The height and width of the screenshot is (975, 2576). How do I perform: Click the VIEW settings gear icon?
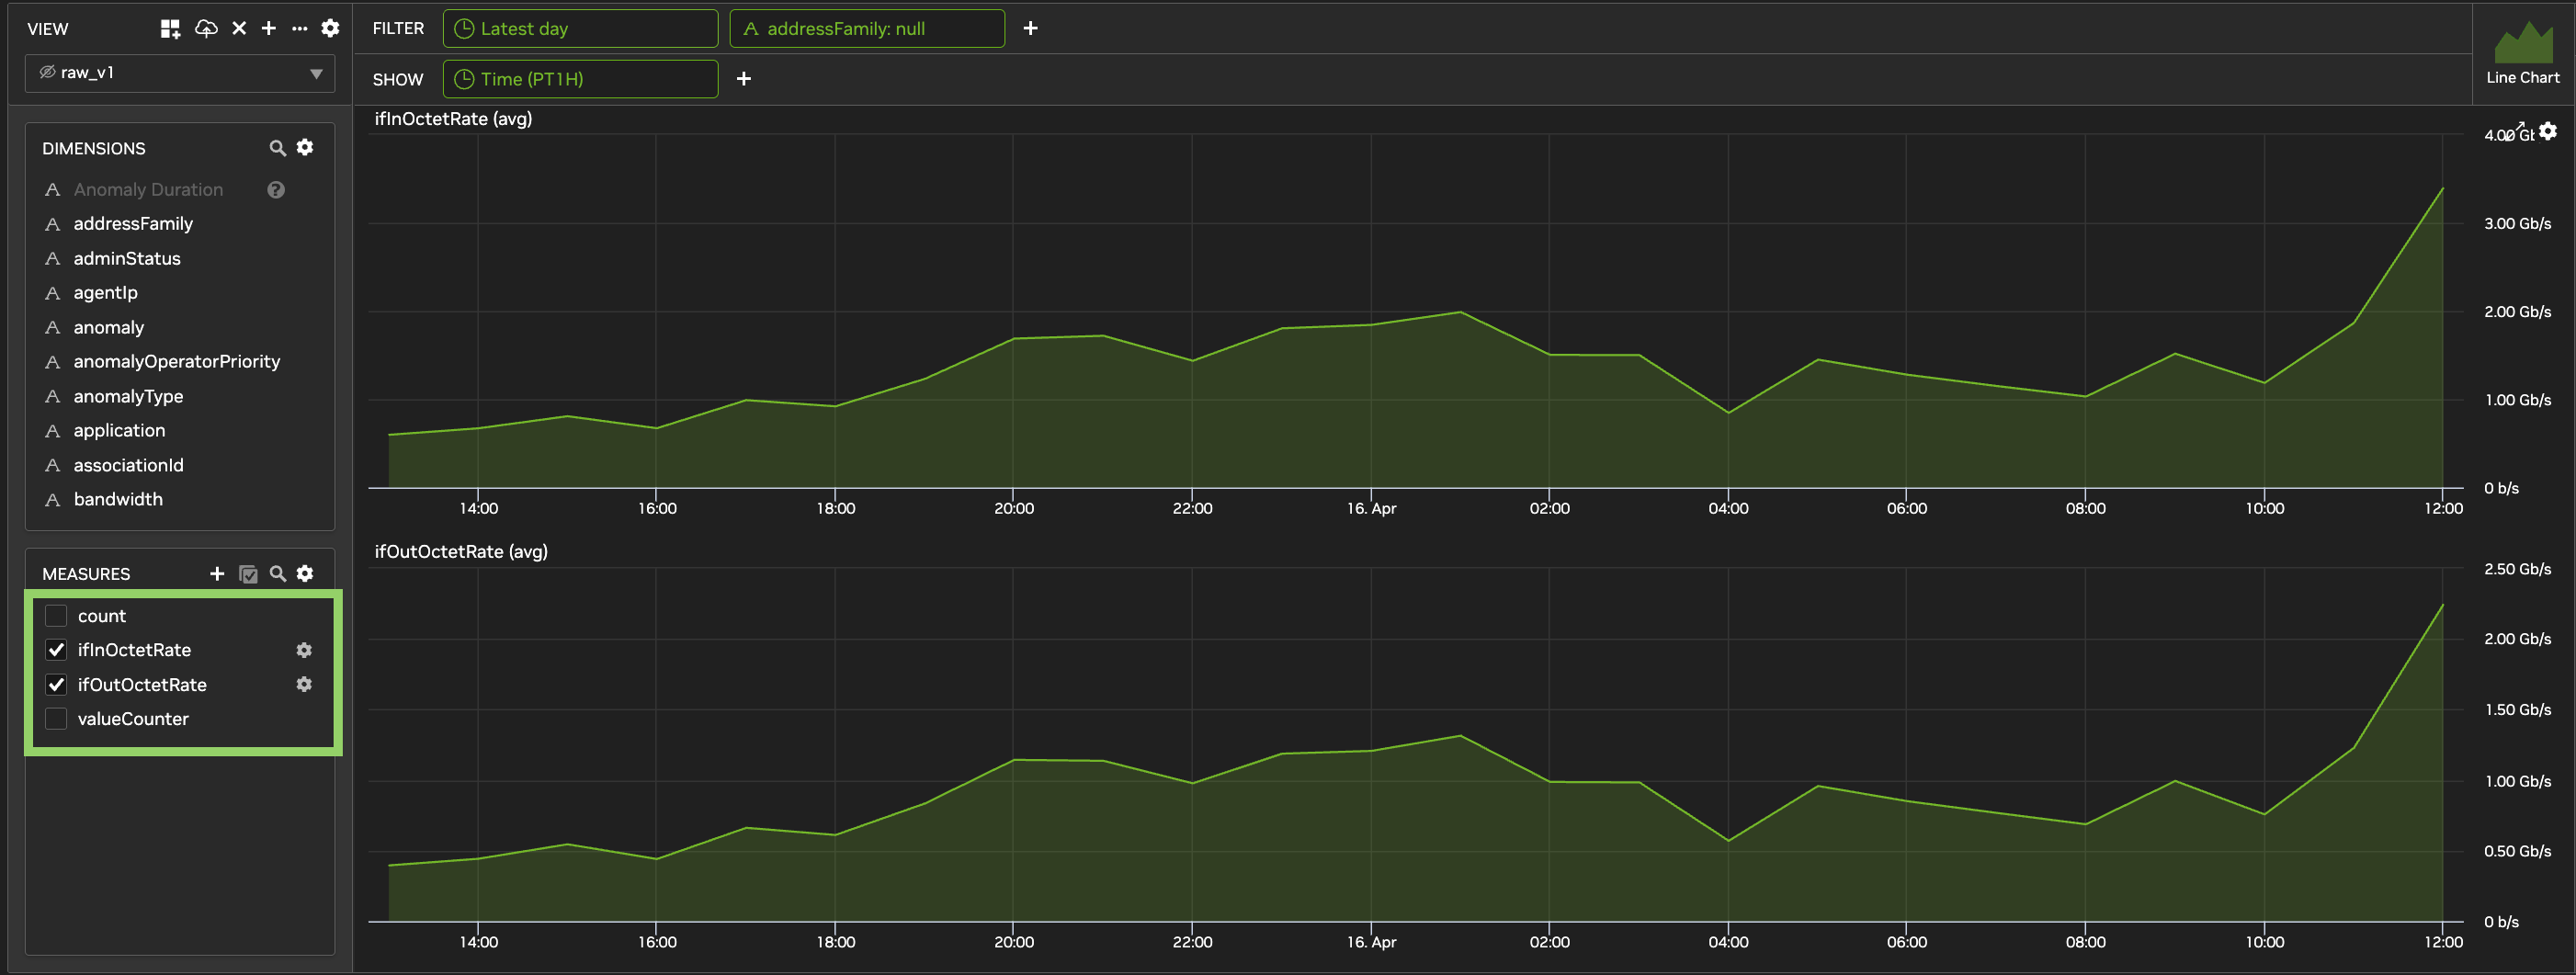pyautogui.click(x=330, y=28)
